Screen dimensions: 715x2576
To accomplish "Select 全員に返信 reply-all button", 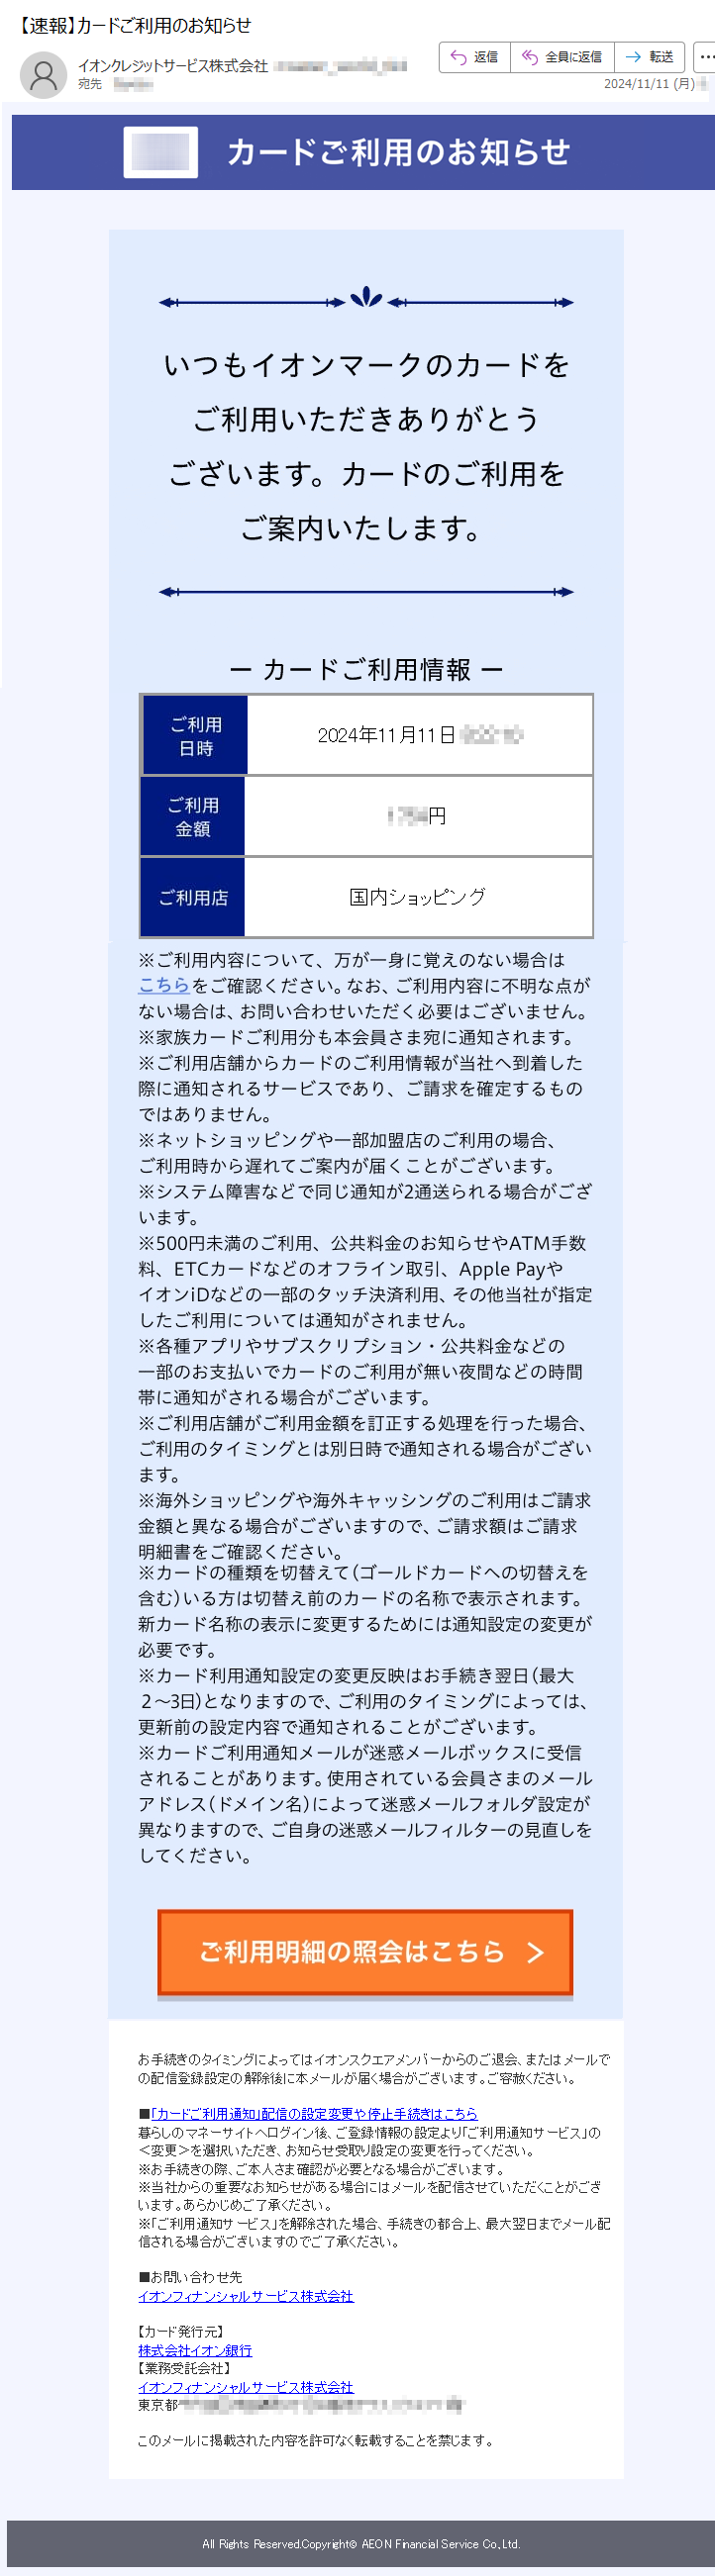I will click(x=563, y=57).
